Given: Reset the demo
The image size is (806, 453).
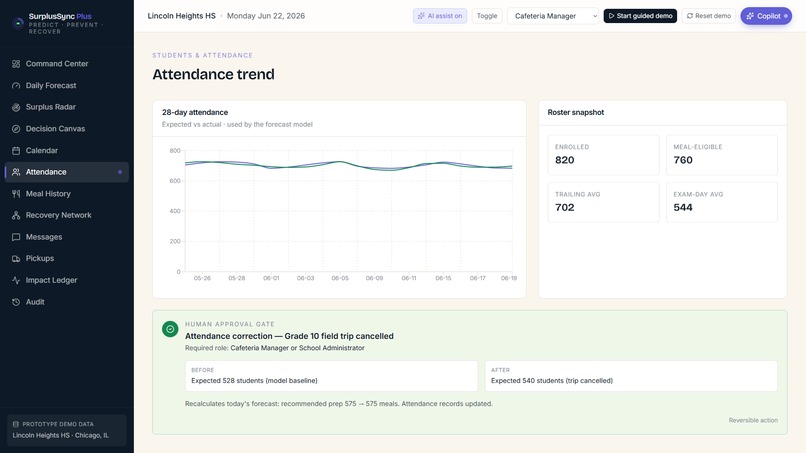Looking at the screenshot, I should coord(708,16).
